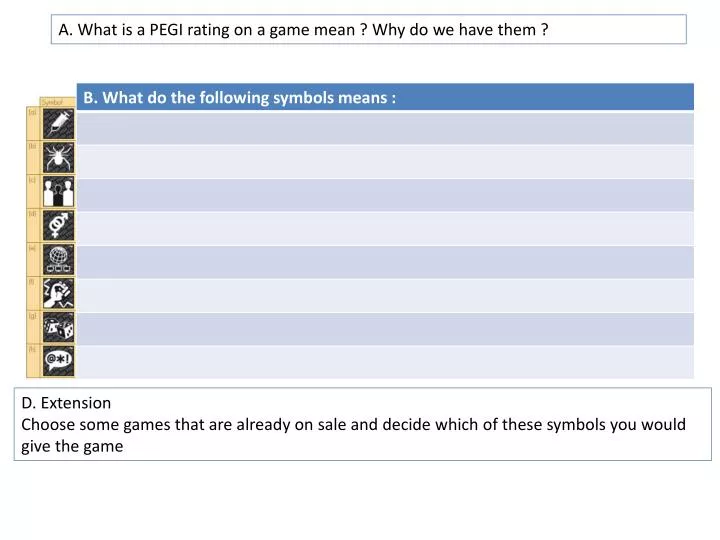Viewport: 720px width, 540px height.
Task: Click the D. Extension text box
Action: pyautogui.click(x=363, y=424)
